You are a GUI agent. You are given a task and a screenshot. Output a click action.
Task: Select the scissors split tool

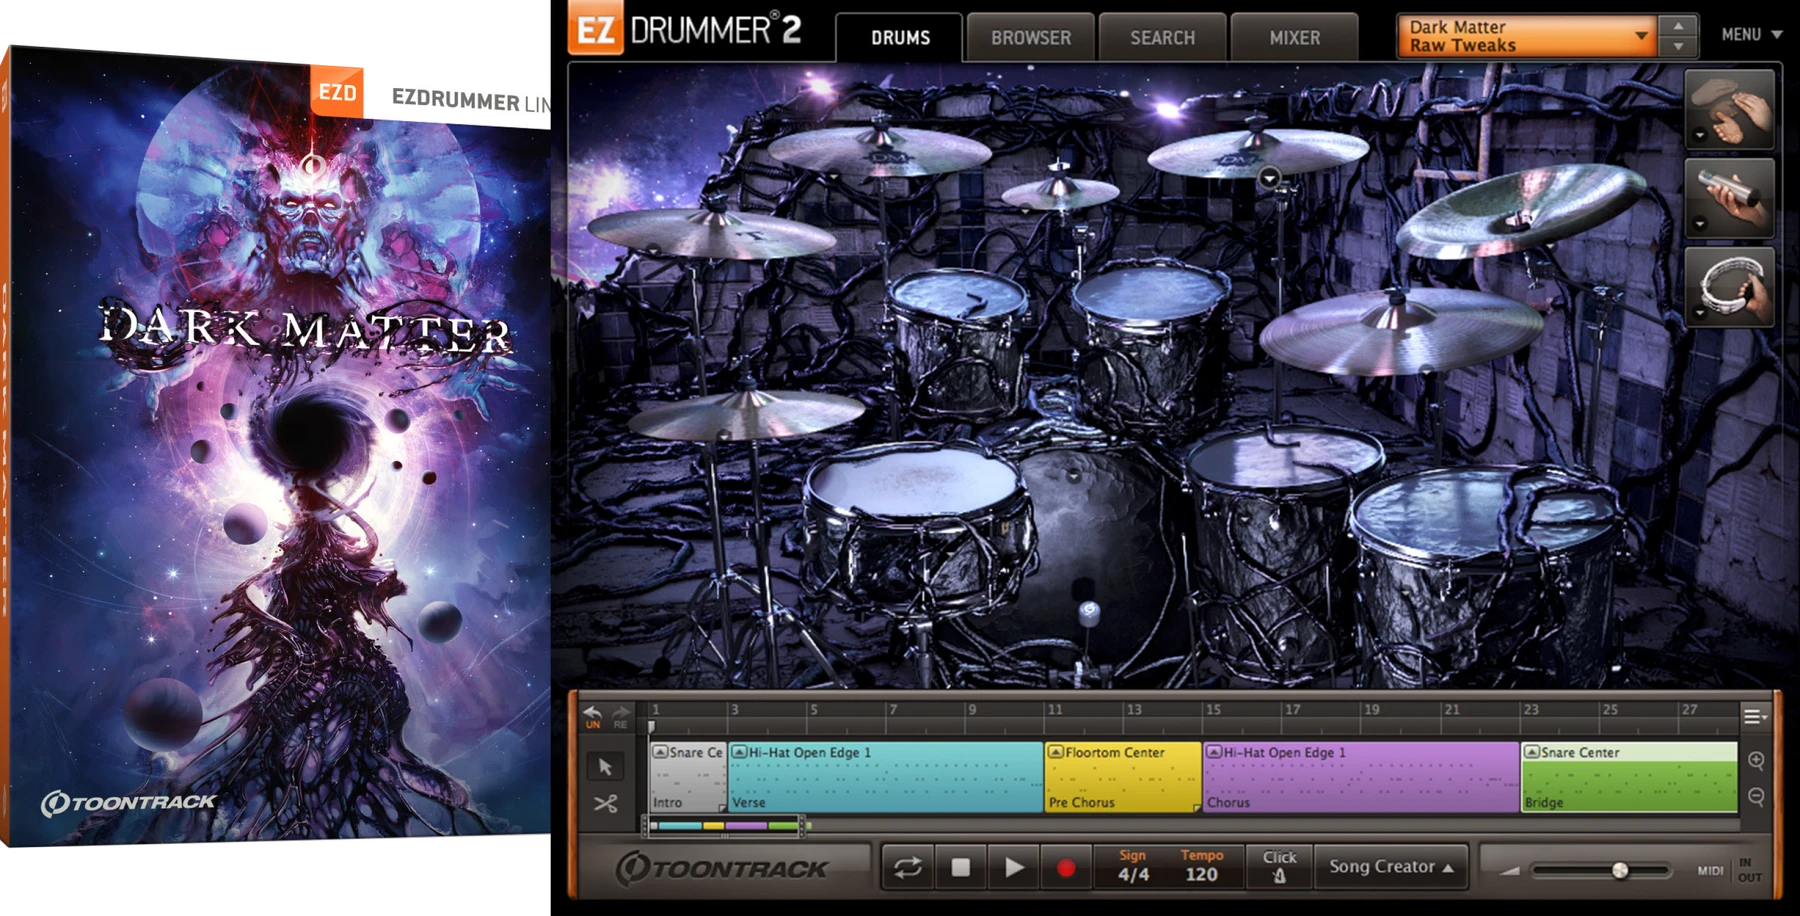[605, 803]
